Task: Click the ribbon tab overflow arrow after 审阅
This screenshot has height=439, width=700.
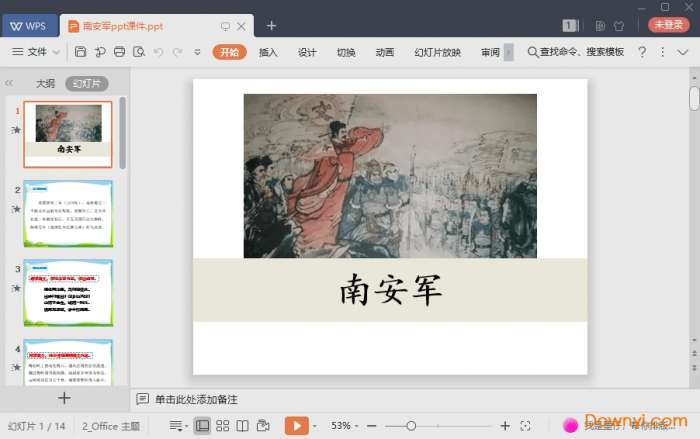Action: point(508,52)
